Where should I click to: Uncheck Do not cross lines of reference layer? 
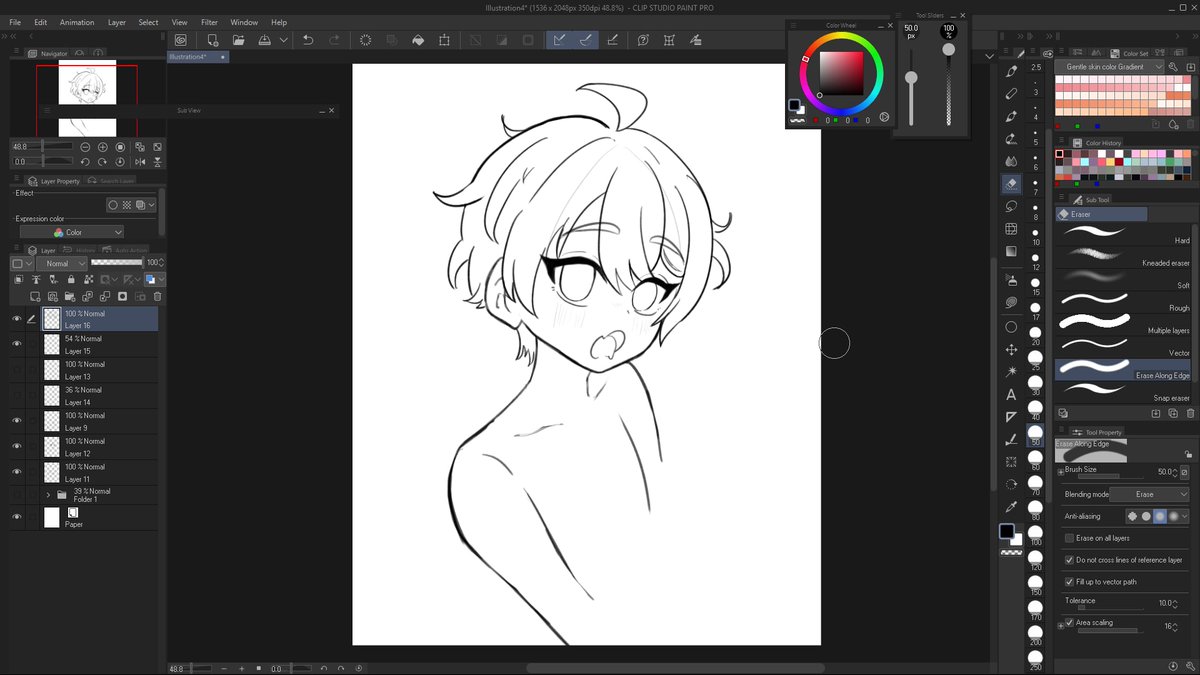pyautogui.click(x=1069, y=560)
